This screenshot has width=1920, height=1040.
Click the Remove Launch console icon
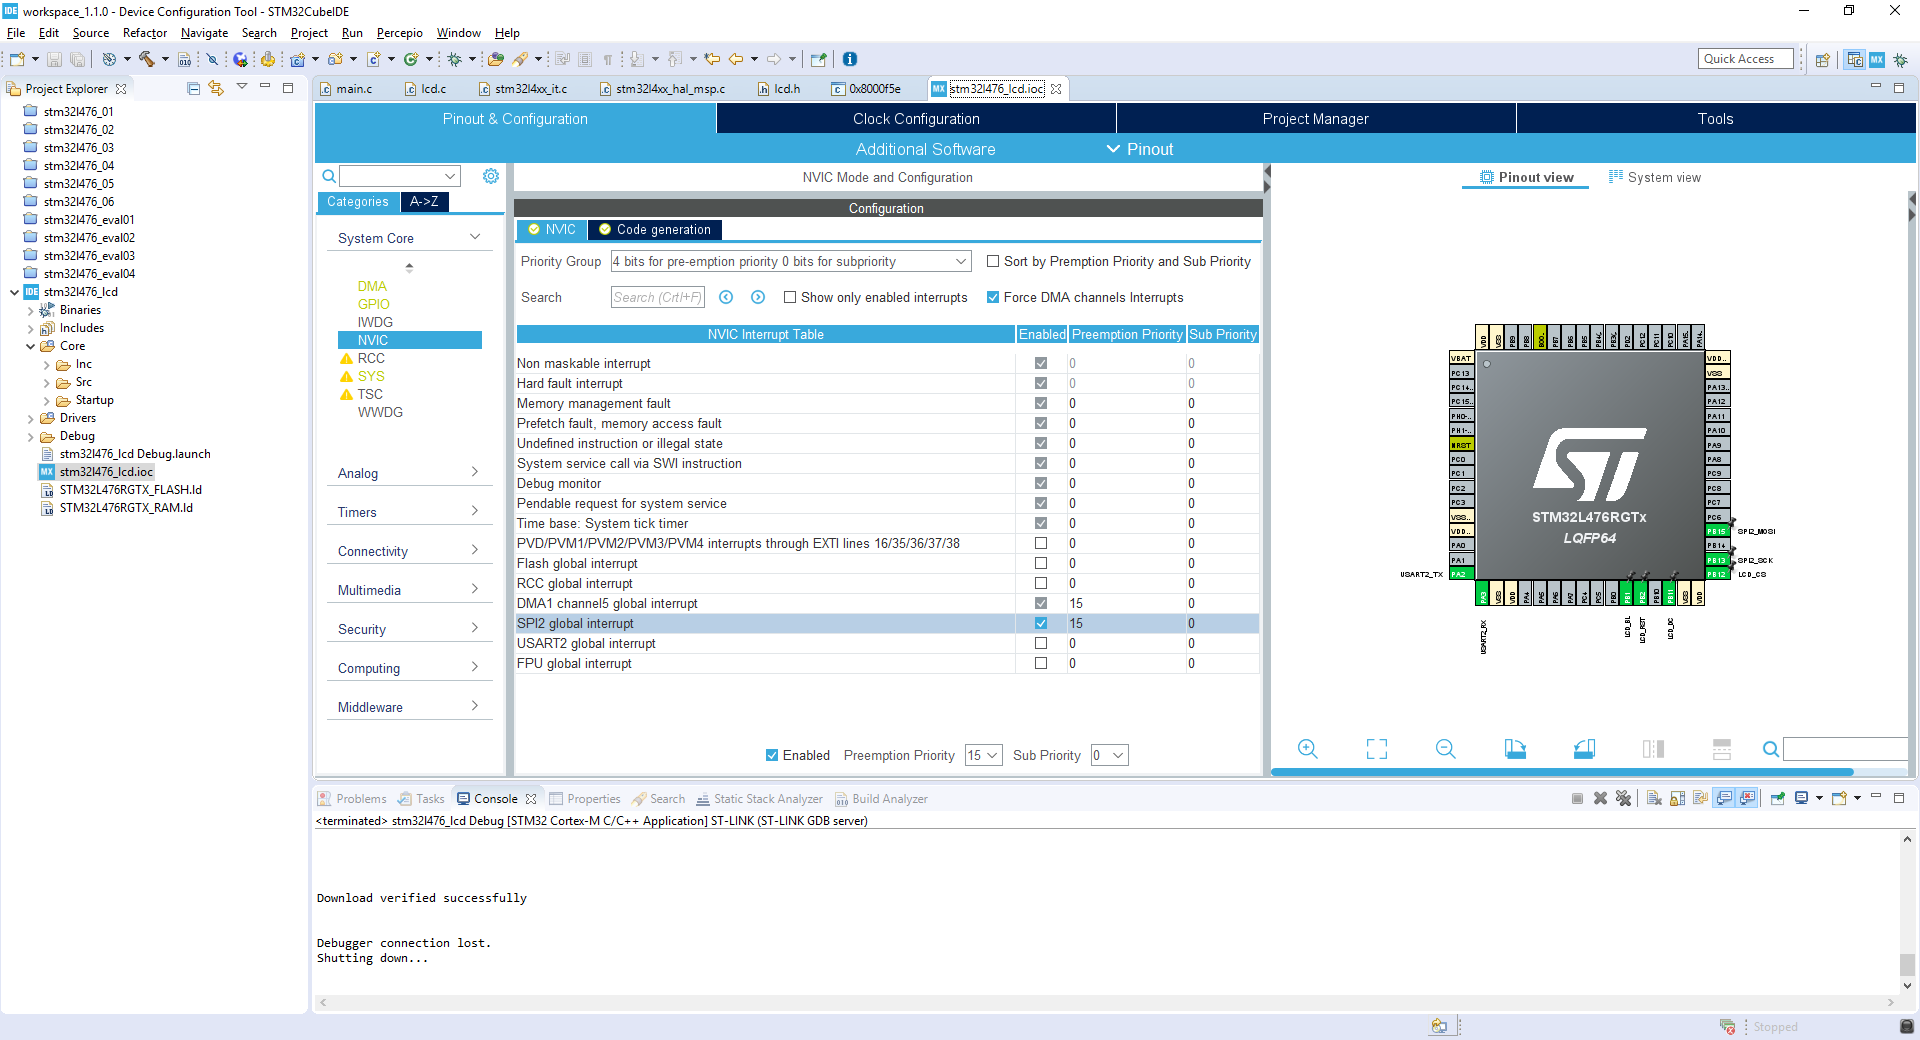(1600, 798)
